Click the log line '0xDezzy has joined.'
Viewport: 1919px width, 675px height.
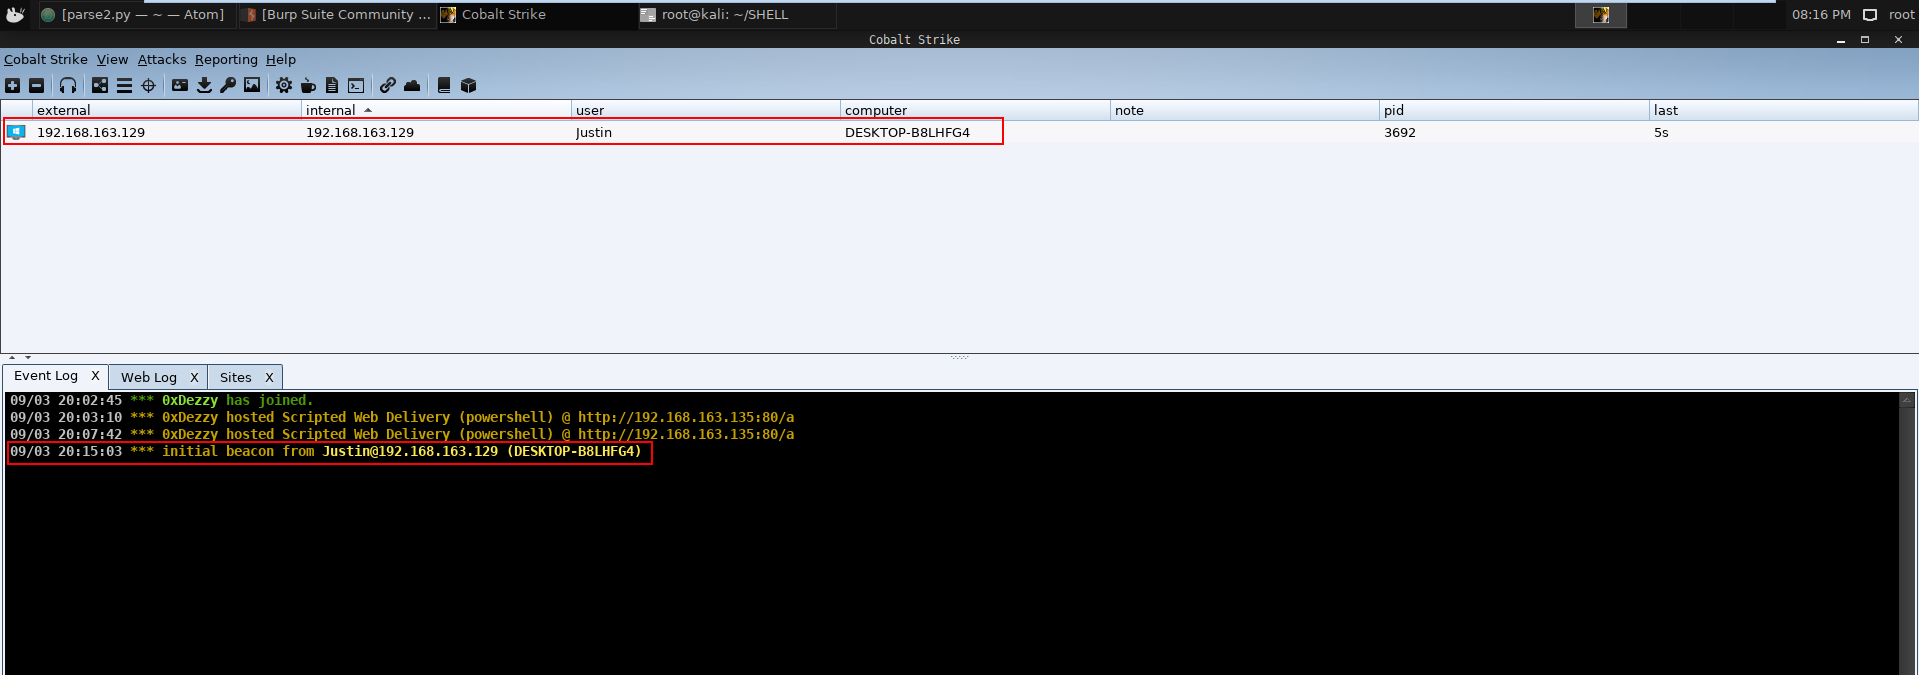pos(162,400)
